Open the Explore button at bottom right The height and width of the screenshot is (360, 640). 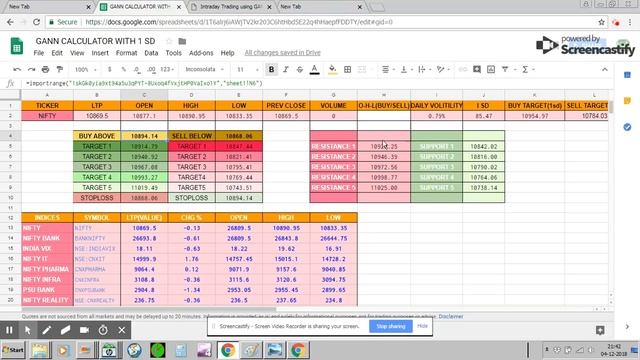click(600, 330)
